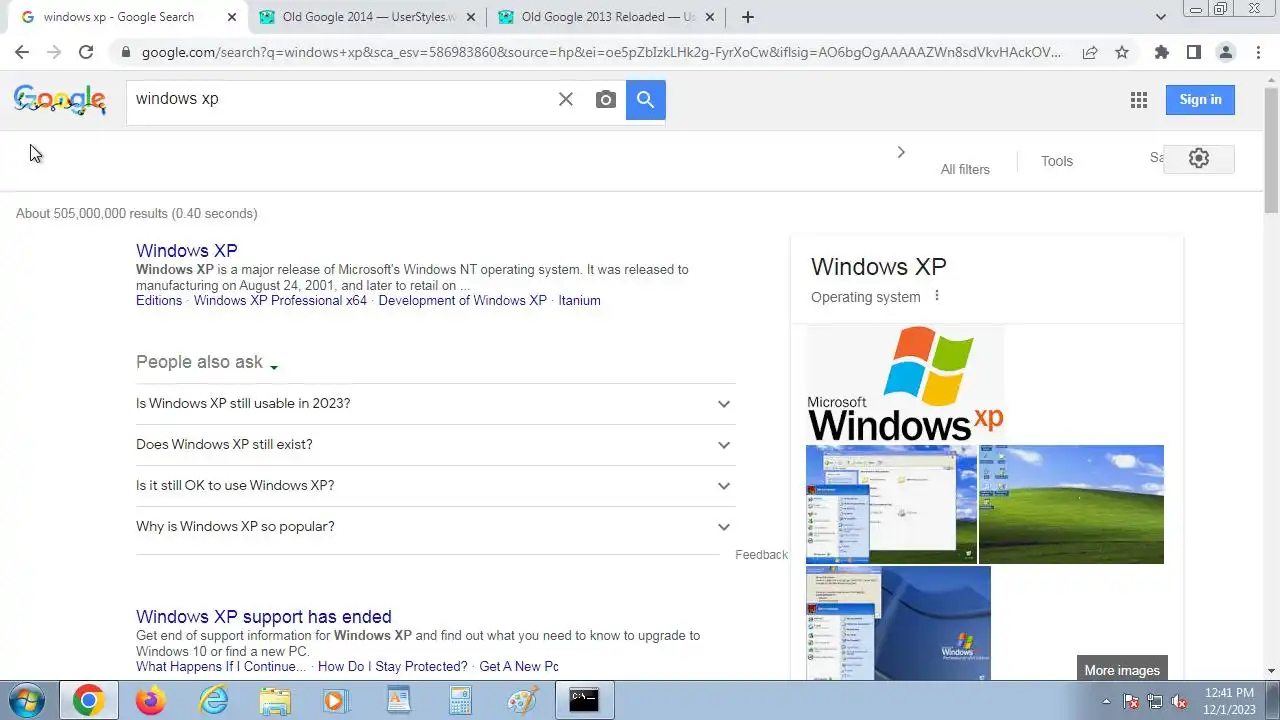Open Itanium sublink

coord(580,300)
